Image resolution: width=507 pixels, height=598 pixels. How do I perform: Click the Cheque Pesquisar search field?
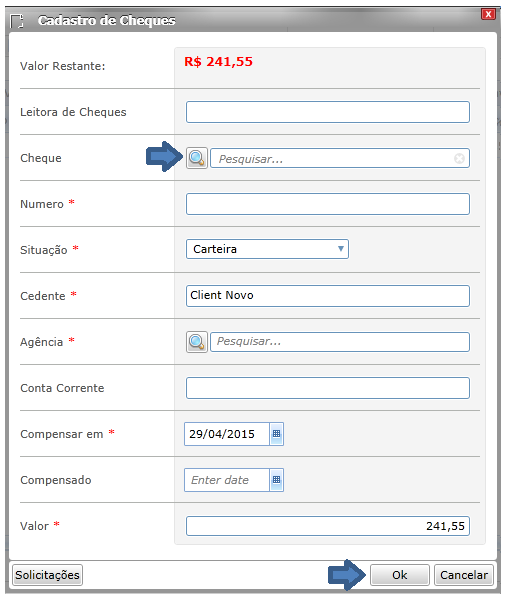coord(340,158)
